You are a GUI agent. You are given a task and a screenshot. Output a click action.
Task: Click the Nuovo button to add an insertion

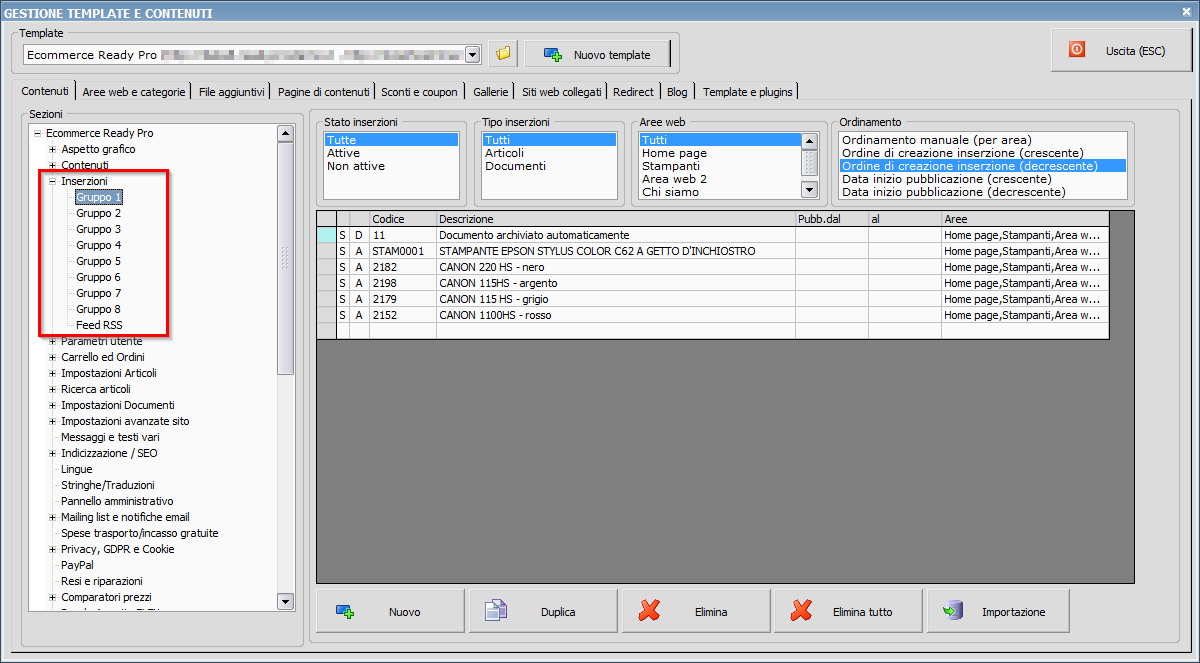click(391, 612)
